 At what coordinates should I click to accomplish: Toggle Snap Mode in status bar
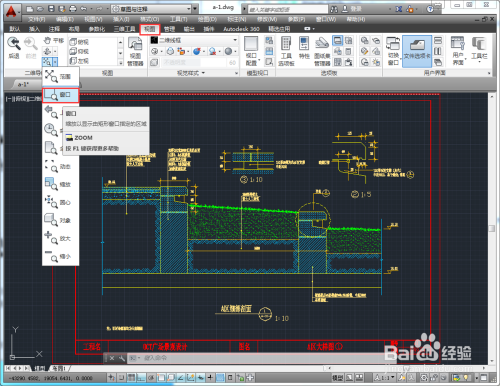121,378
